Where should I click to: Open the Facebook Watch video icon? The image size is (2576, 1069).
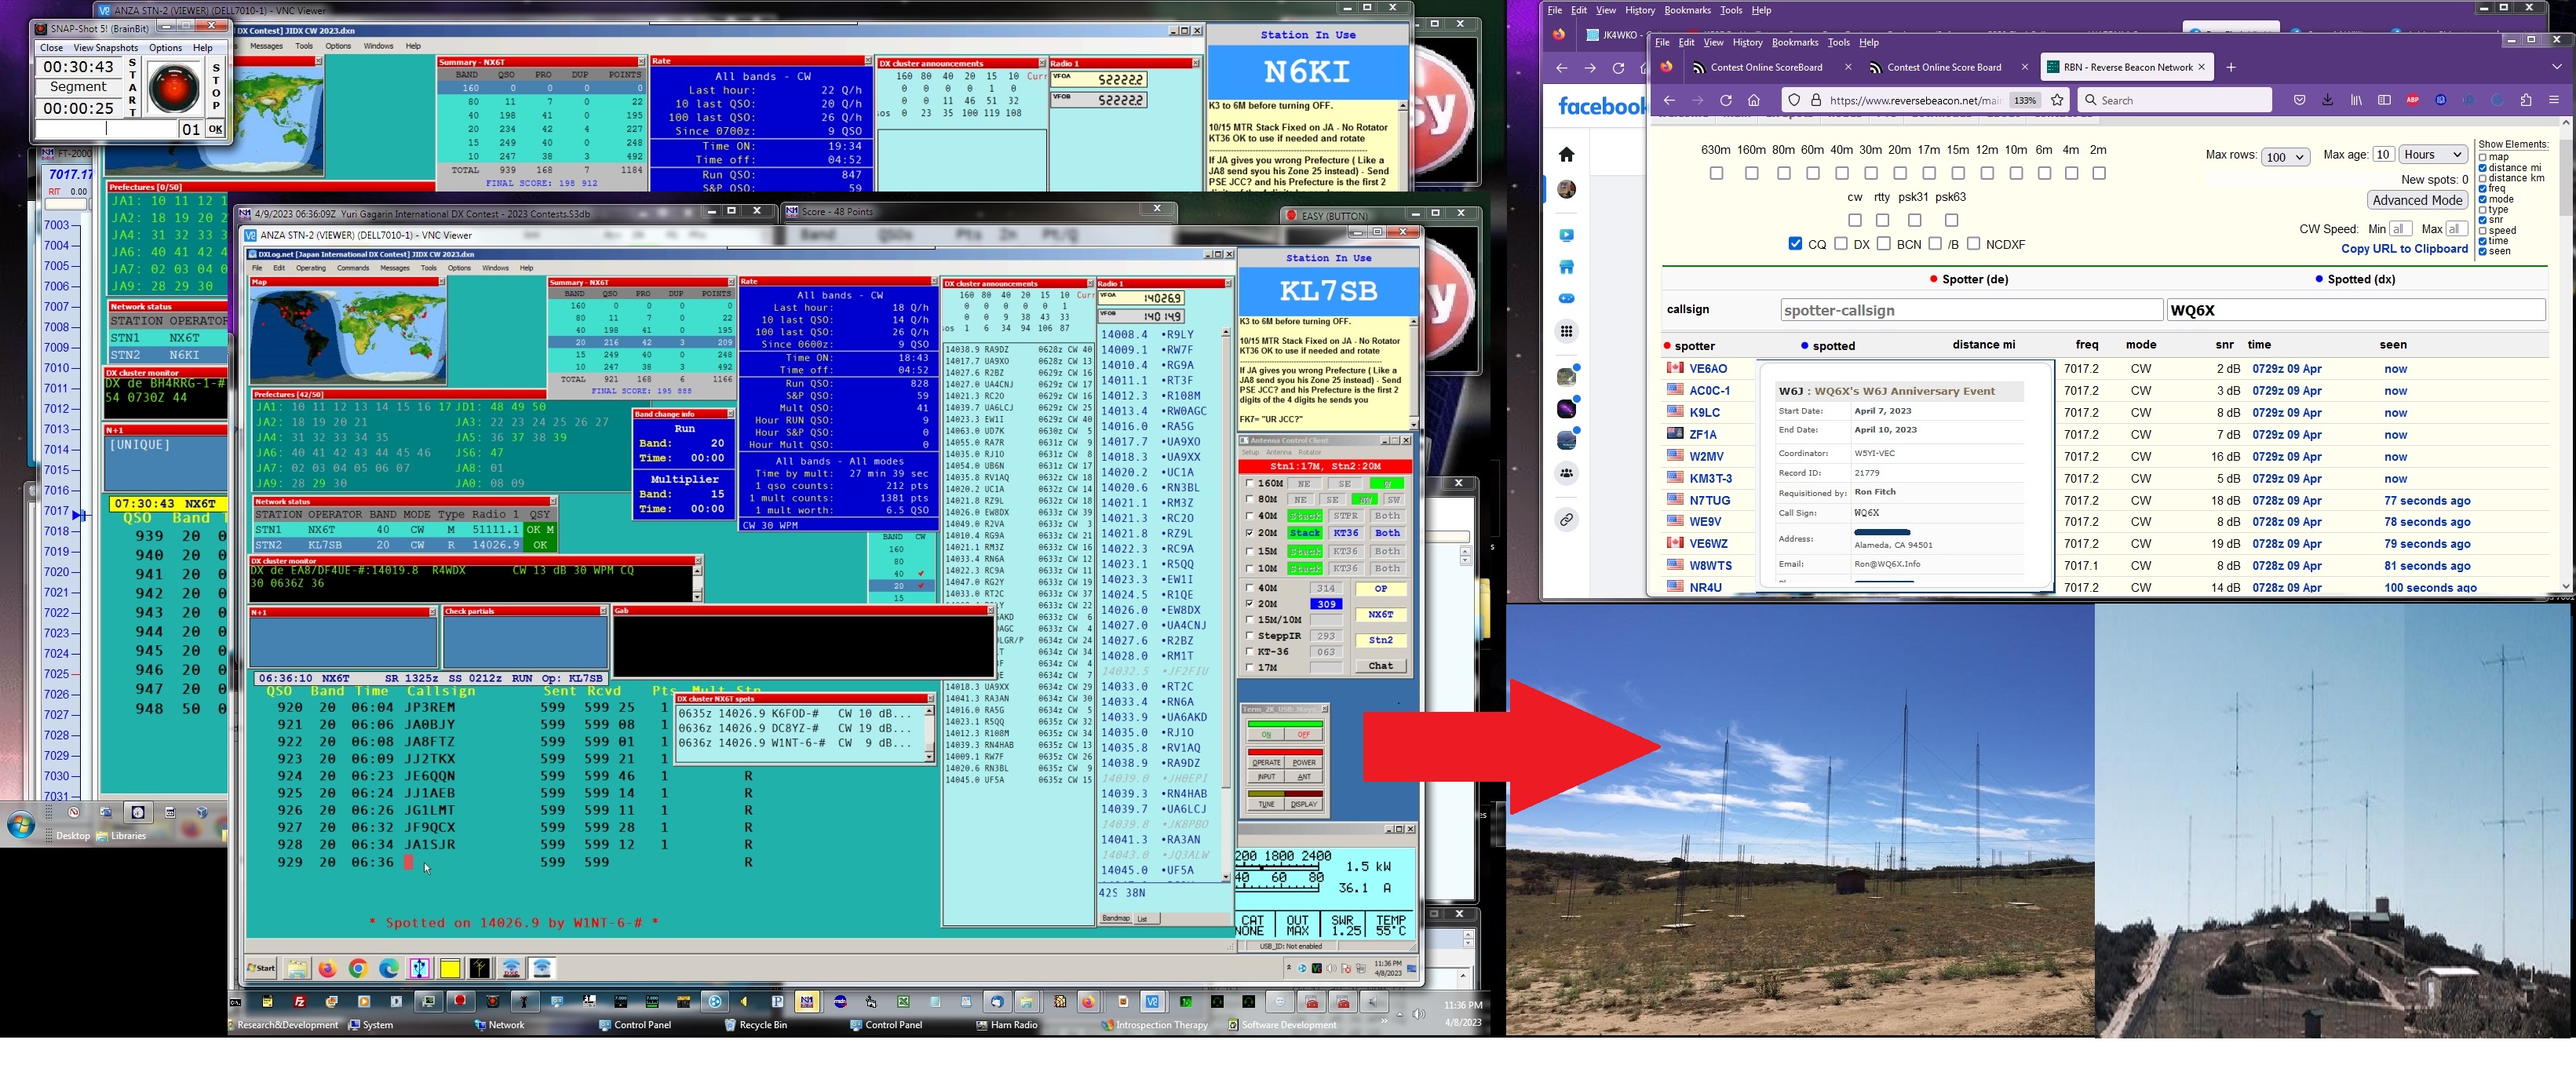click(1567, 235)
